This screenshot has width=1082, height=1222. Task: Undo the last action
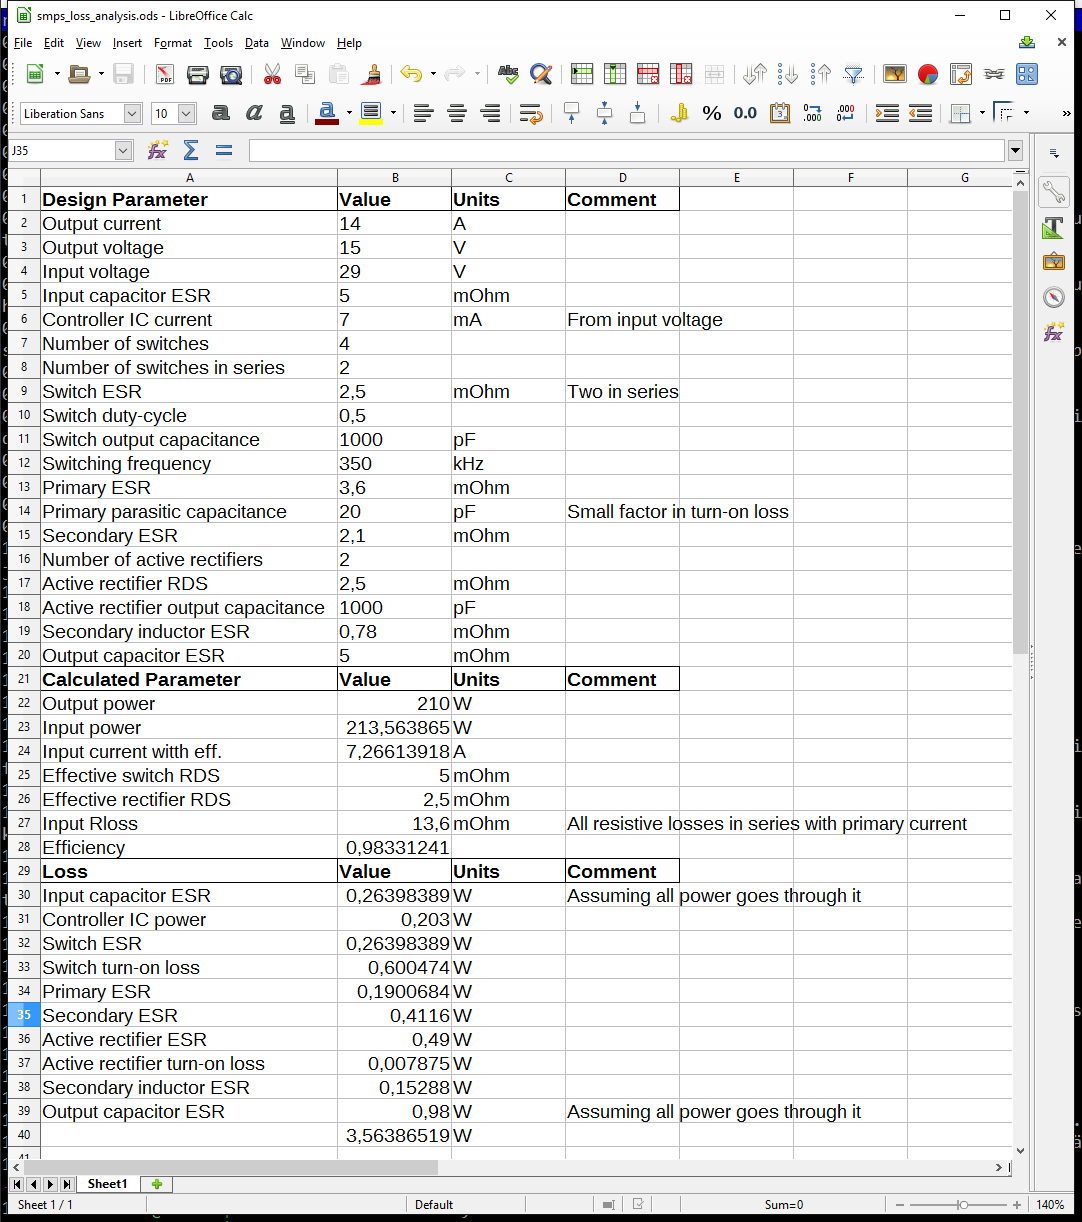click(x=410, y=74)
